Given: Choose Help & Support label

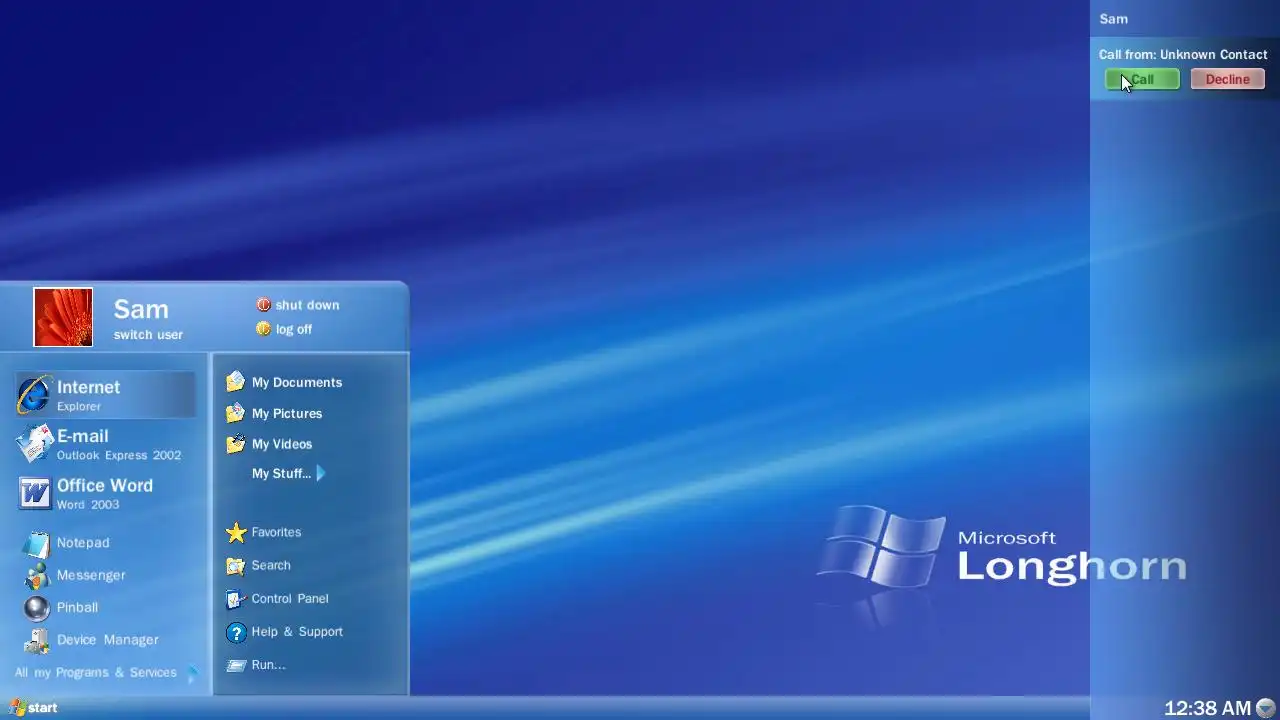Looking at the screenshot, I should coord(297,632).
